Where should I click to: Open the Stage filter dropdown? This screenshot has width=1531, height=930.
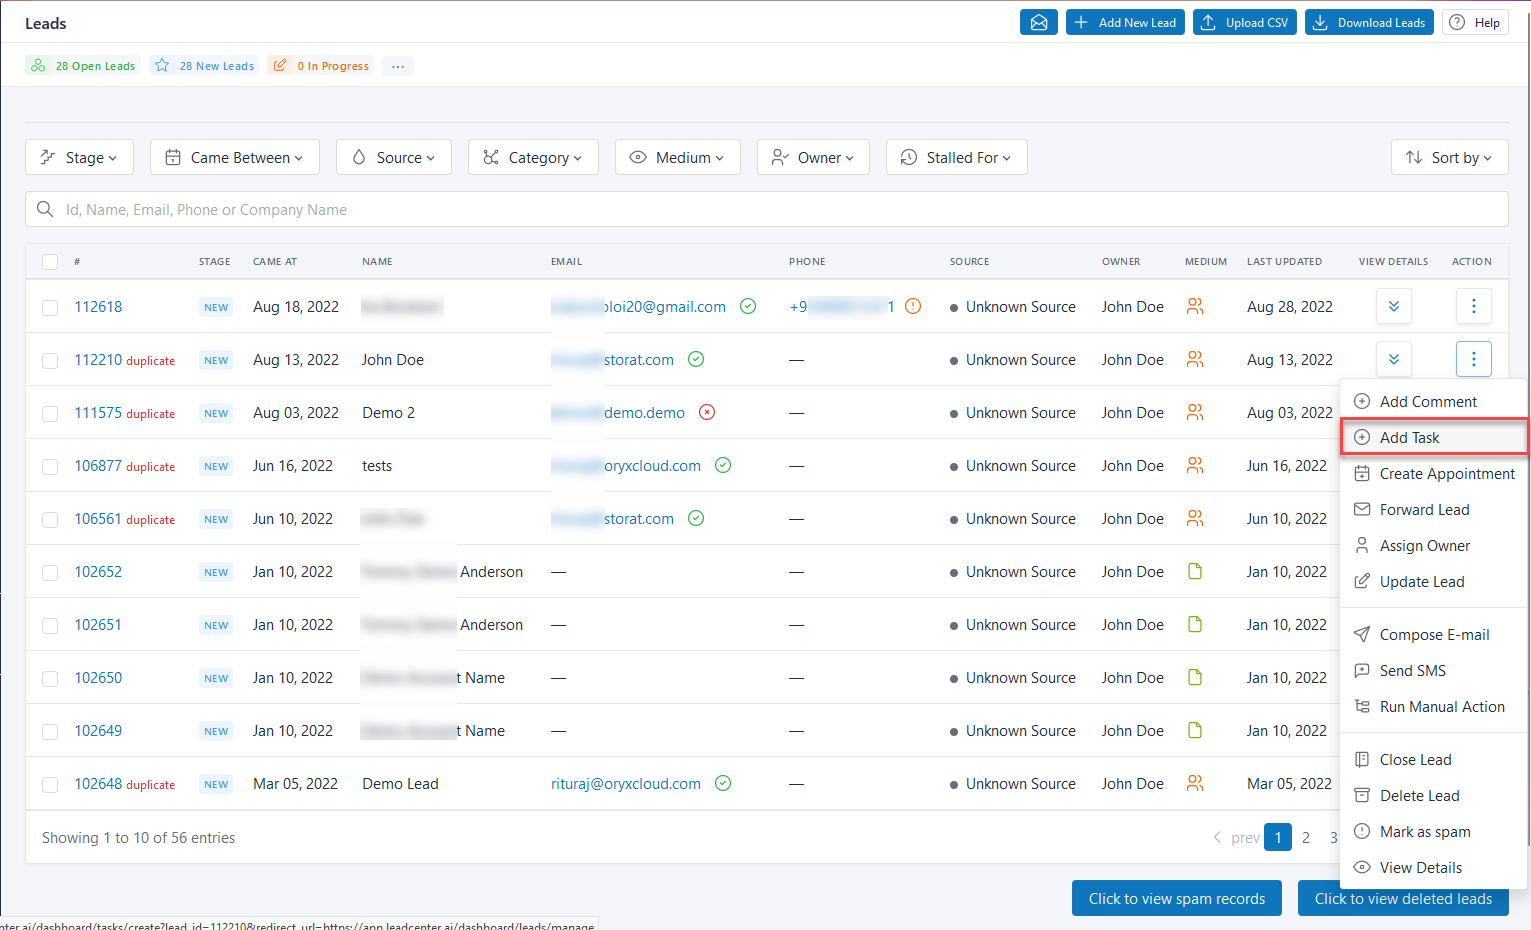[x=79, y=157]
